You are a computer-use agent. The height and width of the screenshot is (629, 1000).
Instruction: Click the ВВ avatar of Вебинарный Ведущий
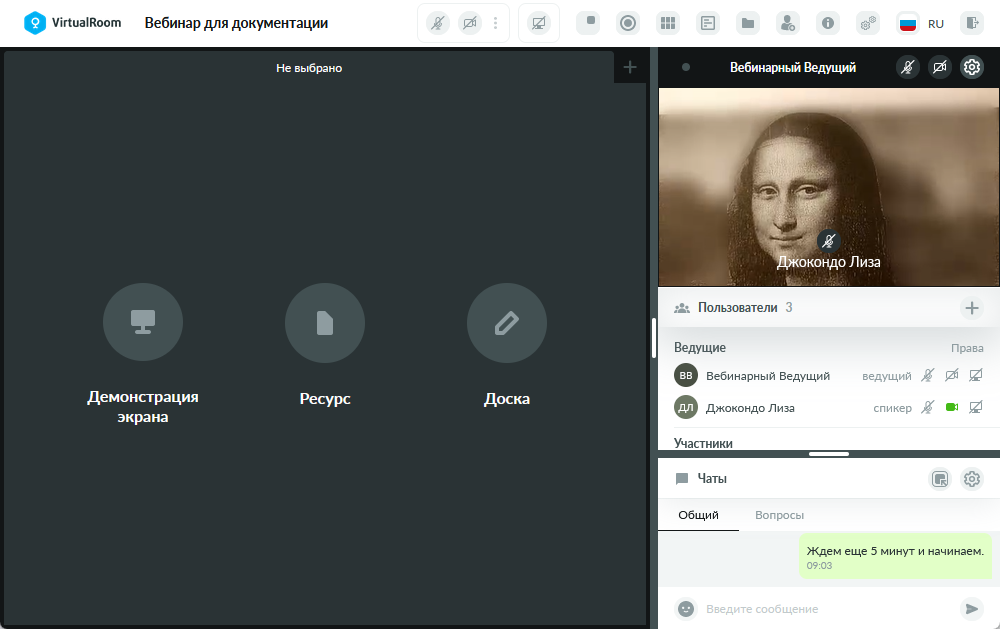pyautogui.click(x=686, y=375)
